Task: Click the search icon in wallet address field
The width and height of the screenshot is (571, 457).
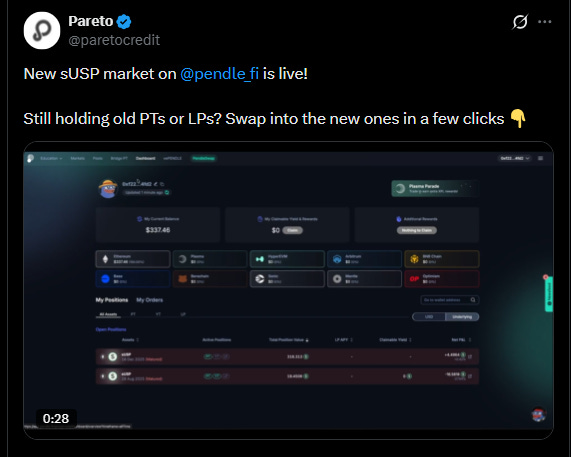Action: pos(473,300)
